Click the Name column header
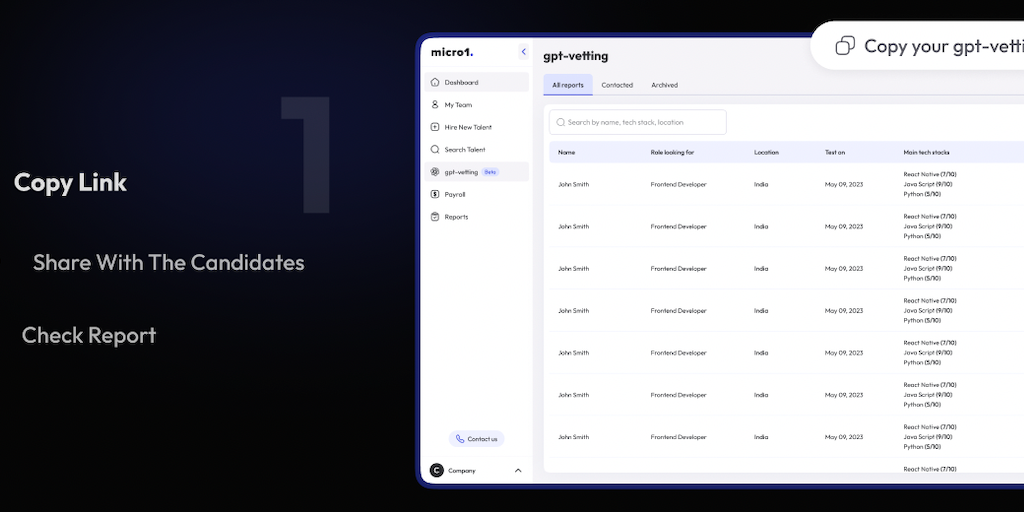Viewport: 1024px width, 512px height. (x=566, y=152)
